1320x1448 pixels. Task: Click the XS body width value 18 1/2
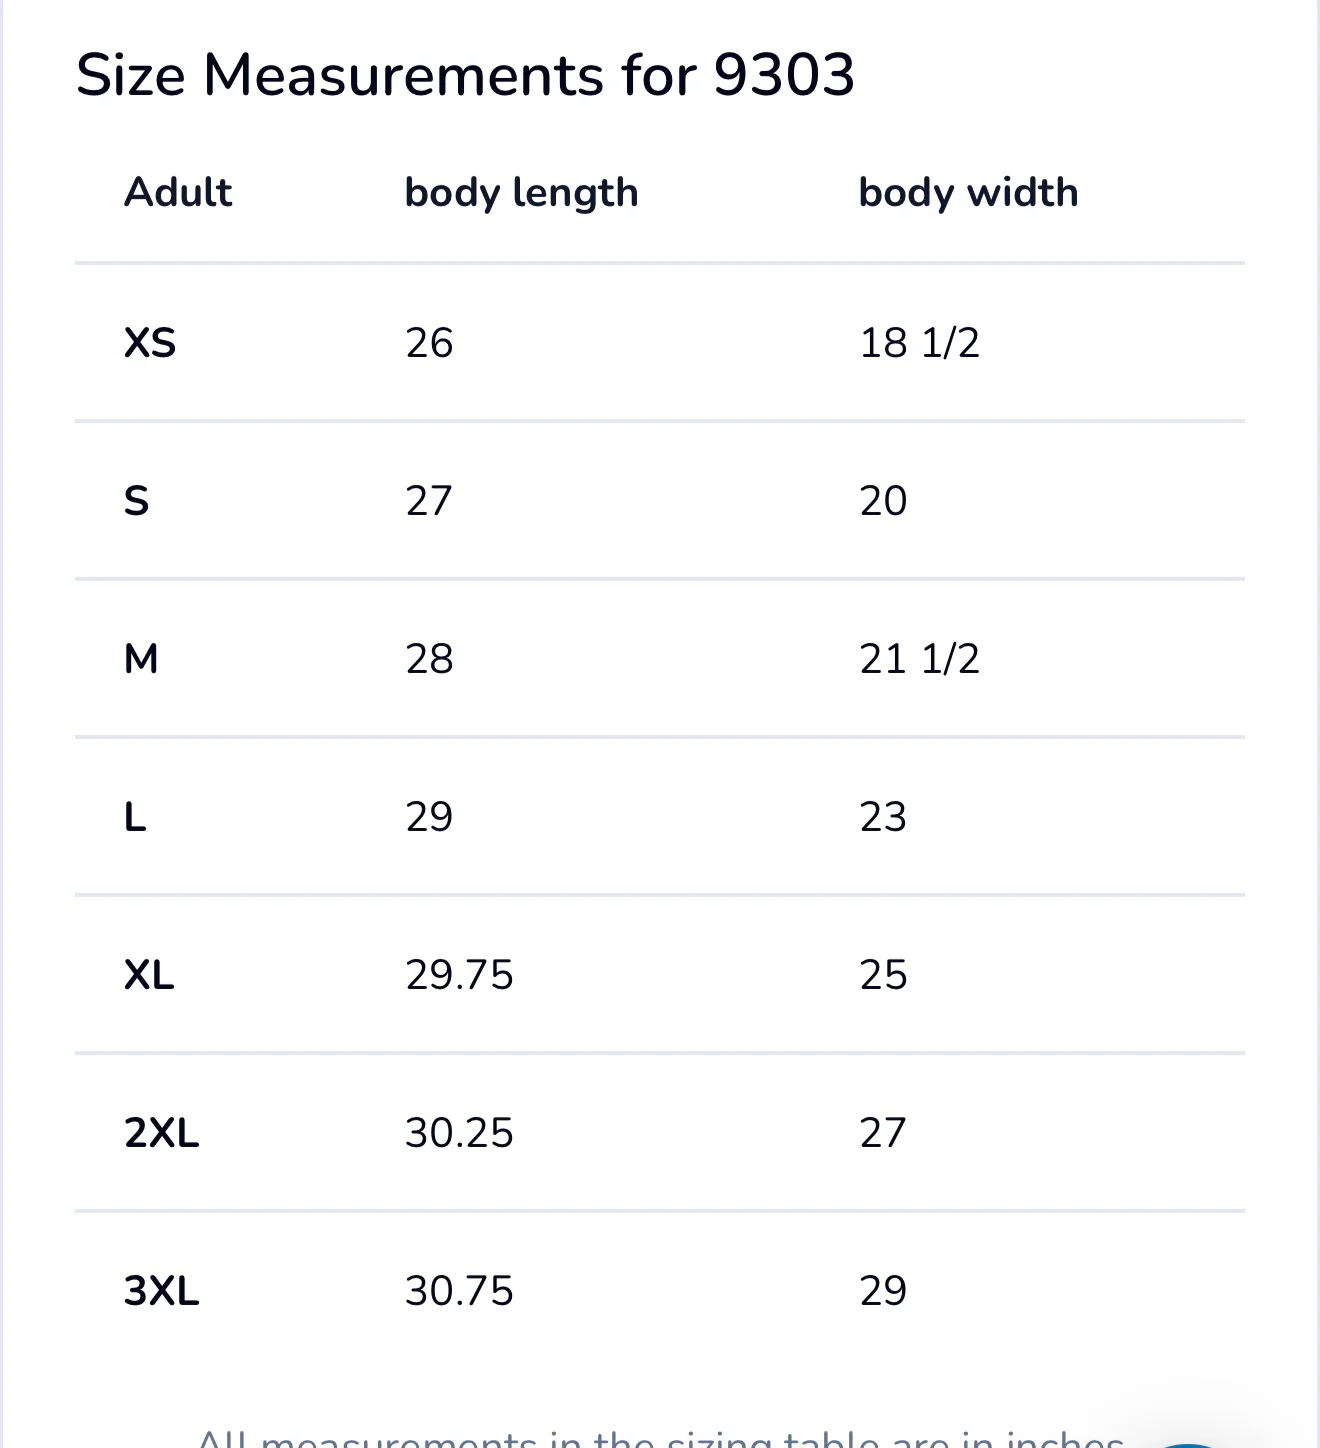(919, 343)
